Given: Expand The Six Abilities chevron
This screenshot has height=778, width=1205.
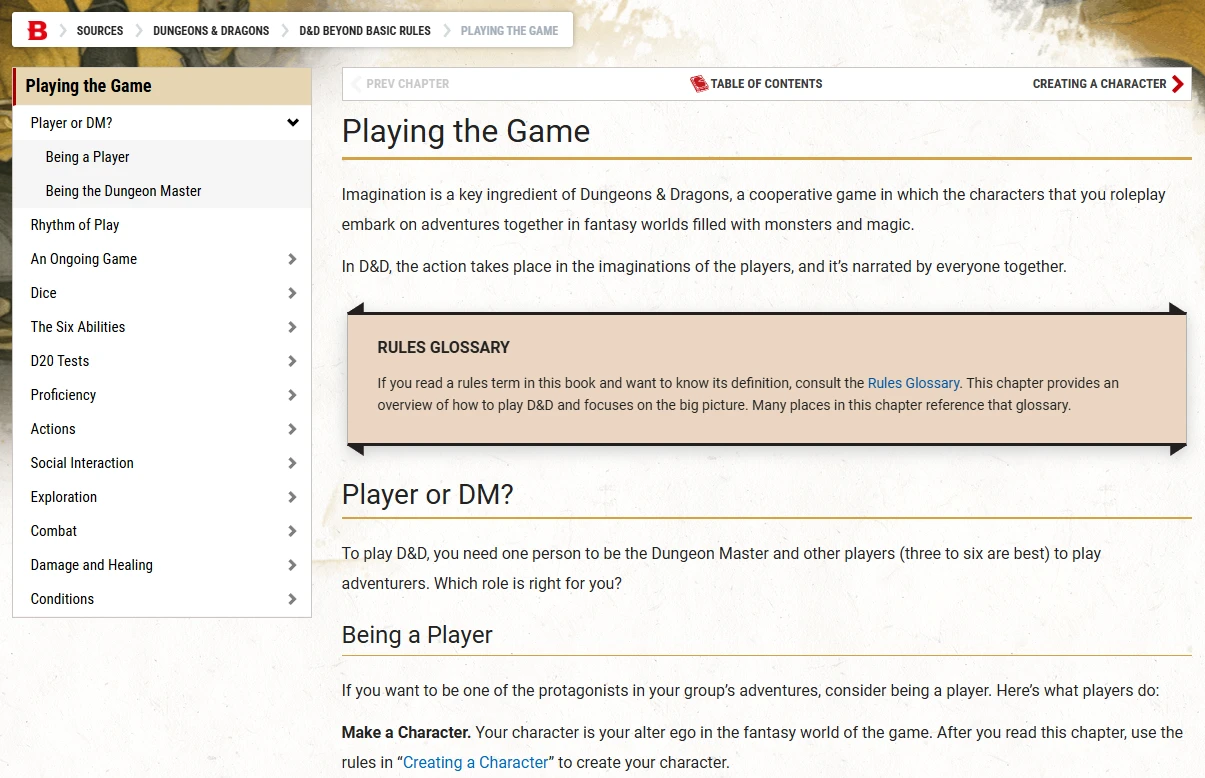Looking at the screenshot, I should point(292,327).
